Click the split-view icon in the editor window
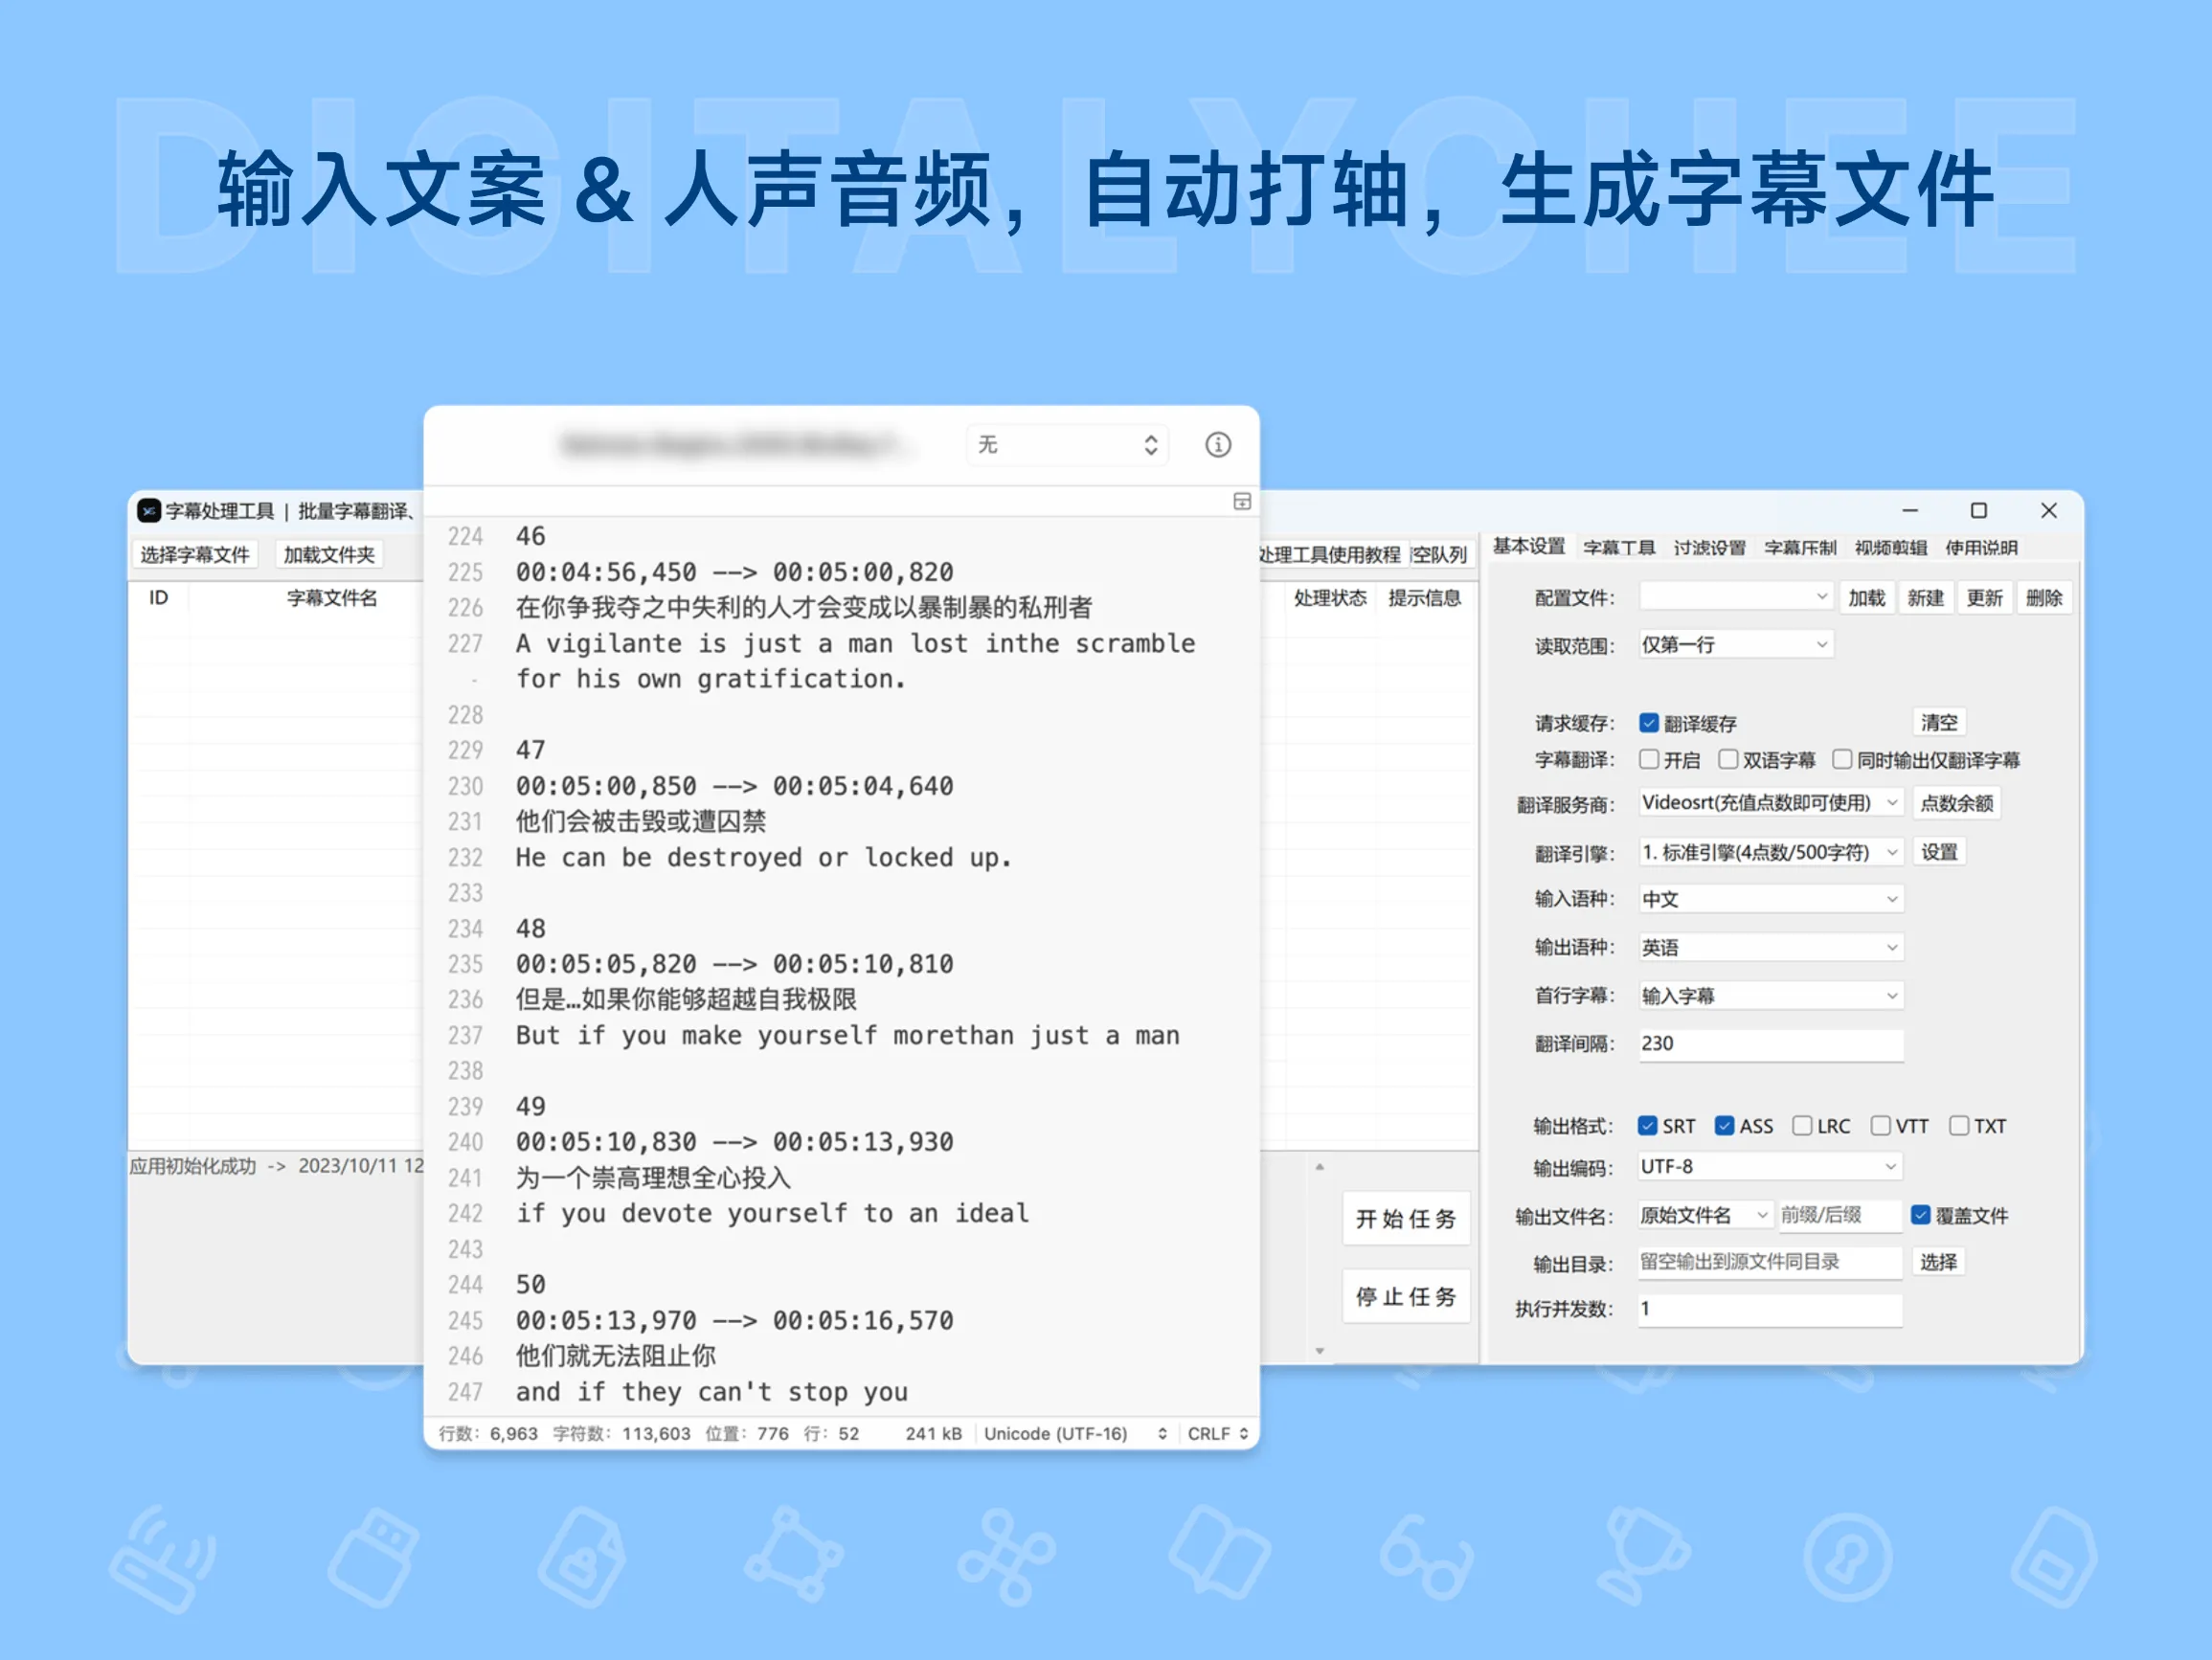 tap(1242, 502)
